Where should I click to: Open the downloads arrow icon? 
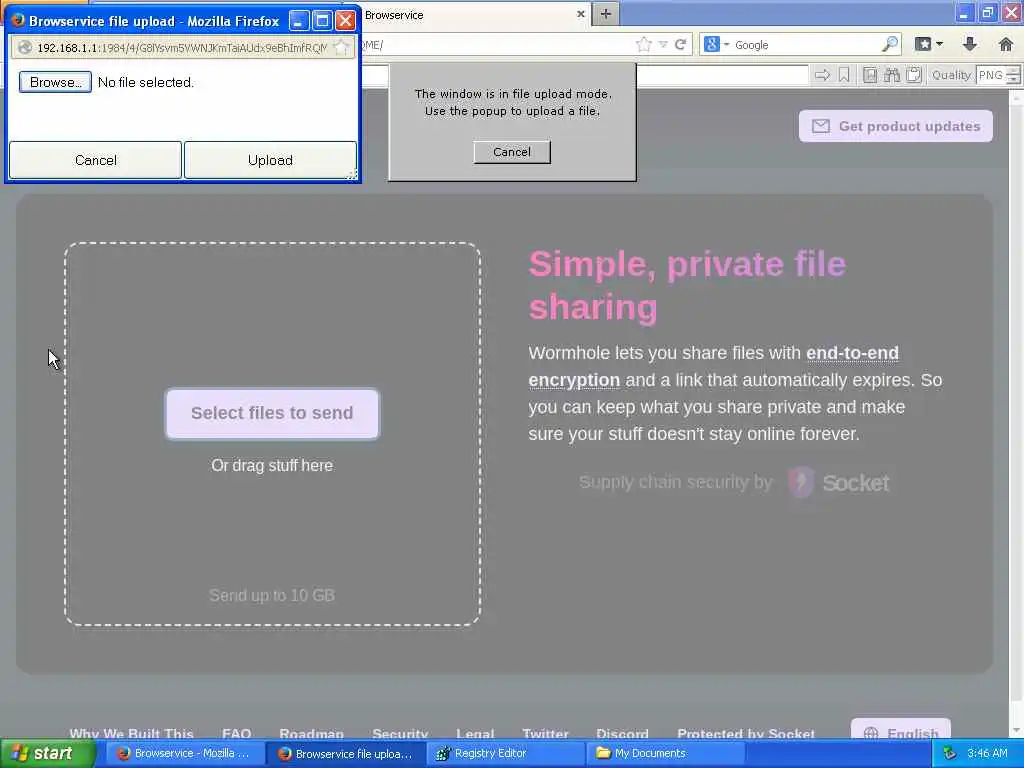[970, 44]
